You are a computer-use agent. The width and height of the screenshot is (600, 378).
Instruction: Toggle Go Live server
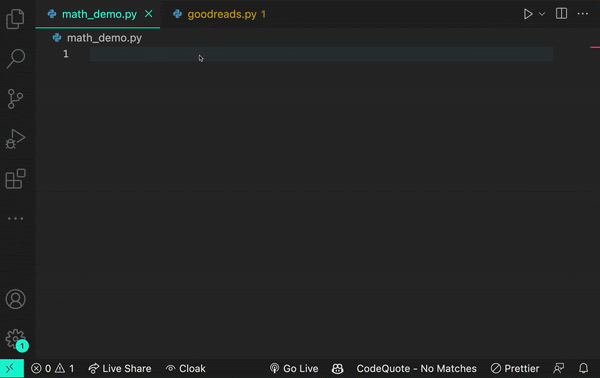pos(294,368)
